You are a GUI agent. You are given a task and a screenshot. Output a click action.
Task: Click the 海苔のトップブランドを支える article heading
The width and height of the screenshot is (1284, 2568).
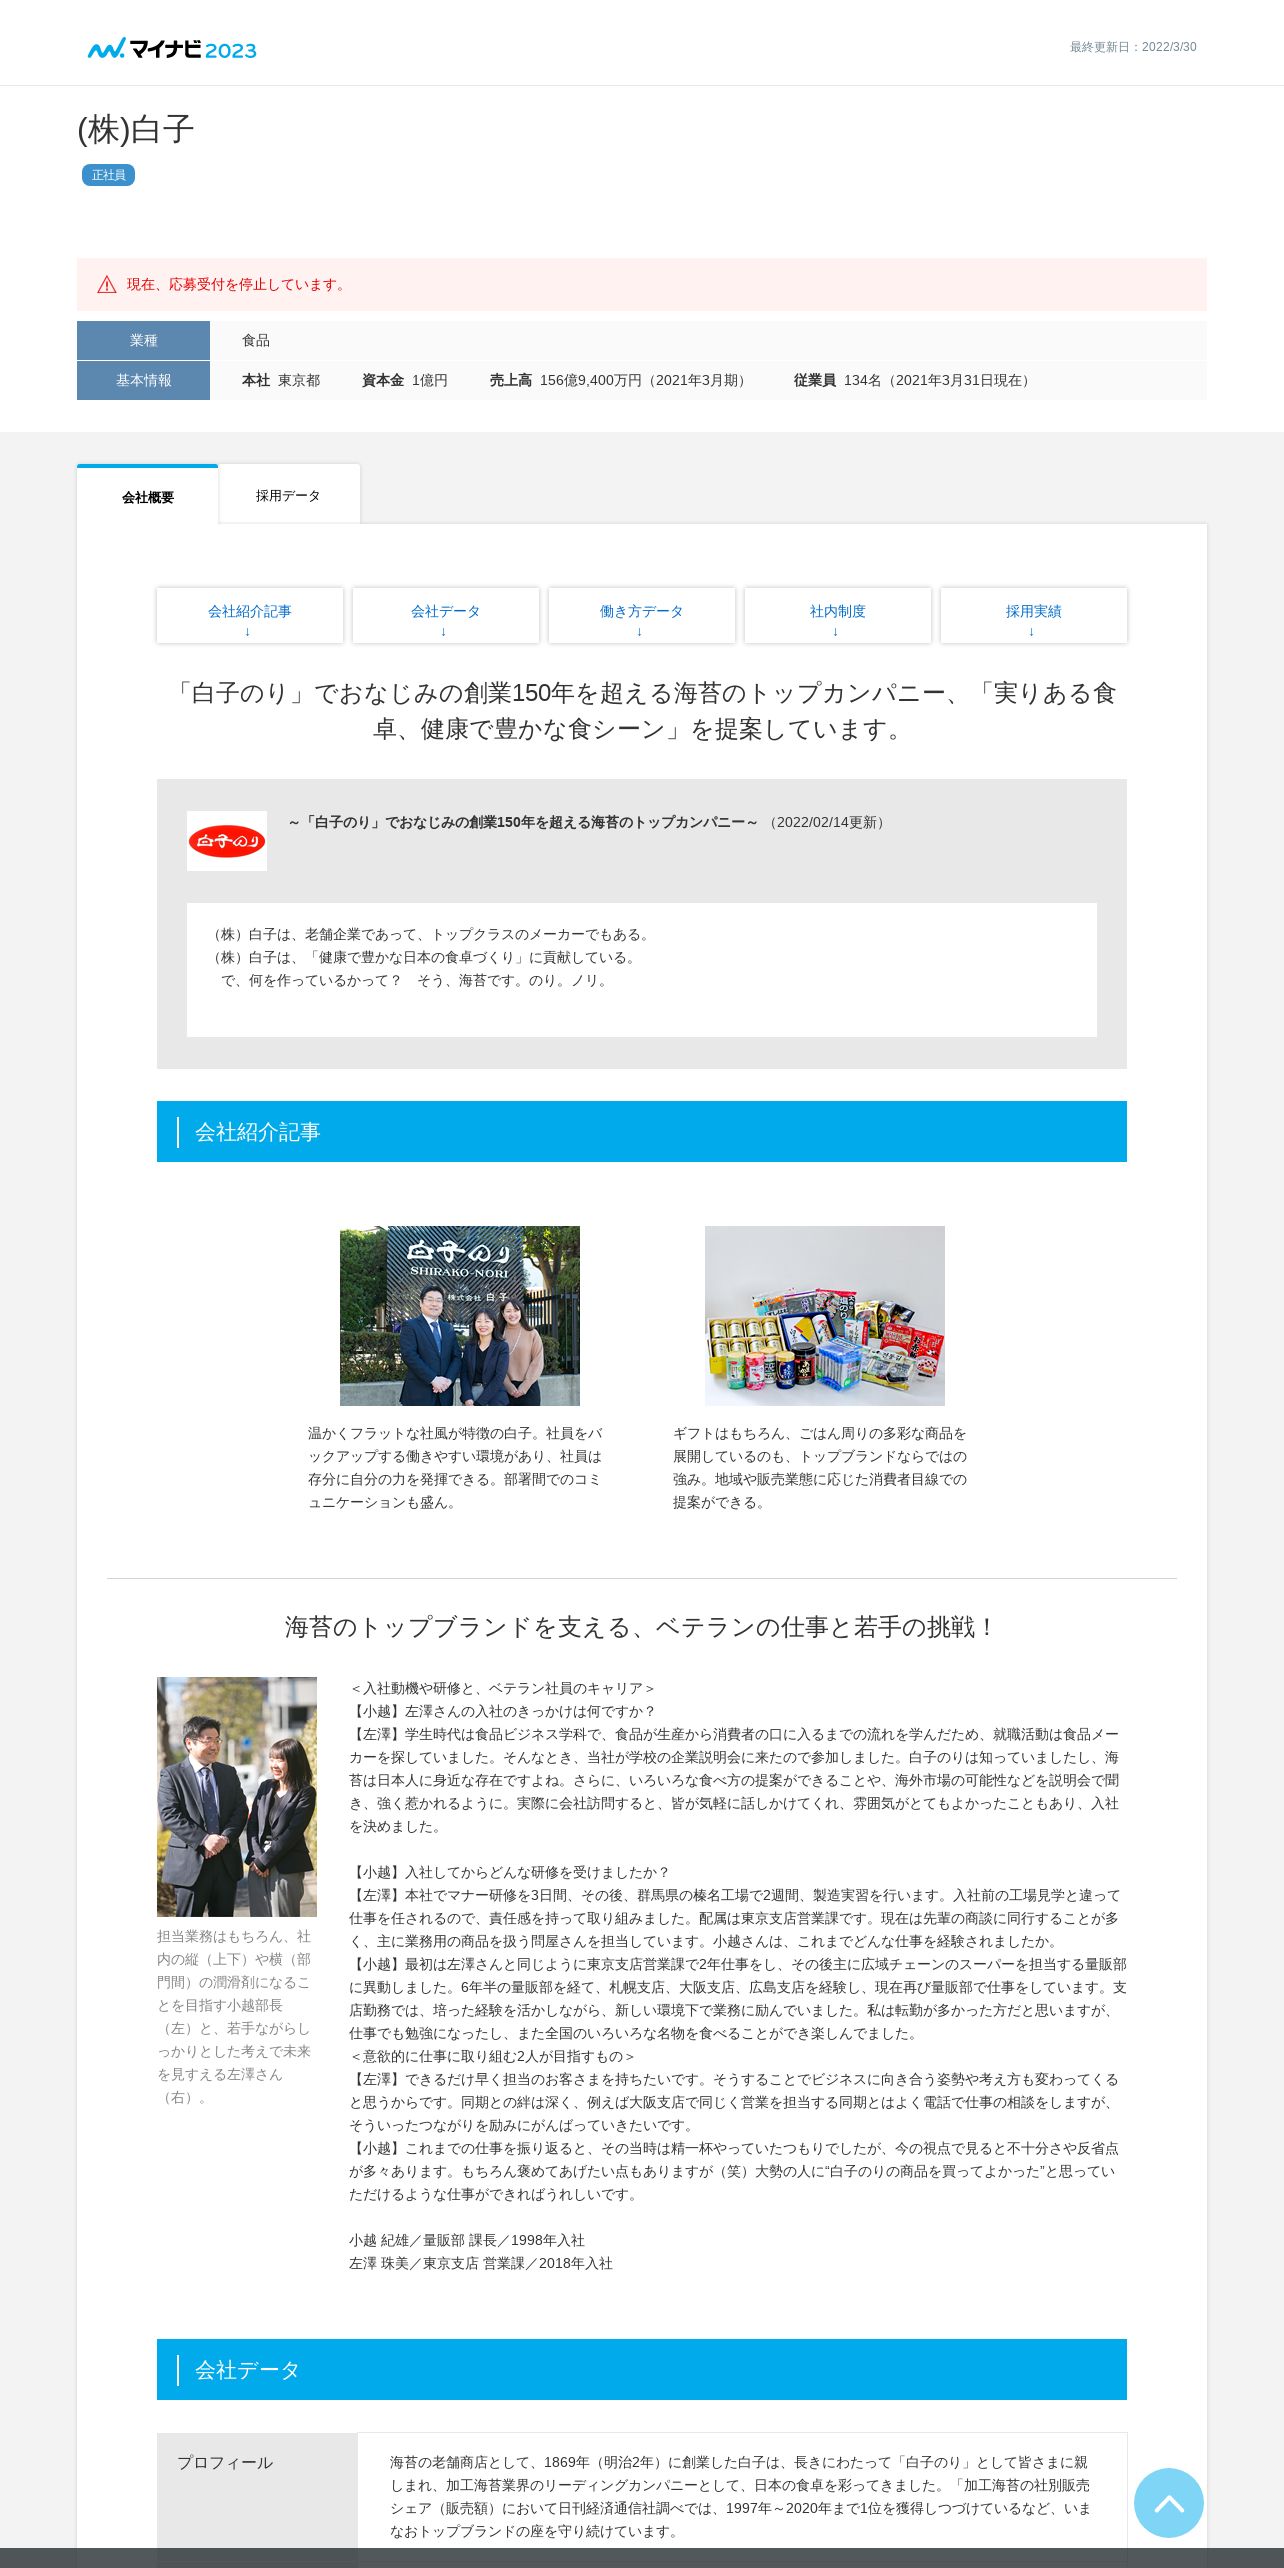642,1627
